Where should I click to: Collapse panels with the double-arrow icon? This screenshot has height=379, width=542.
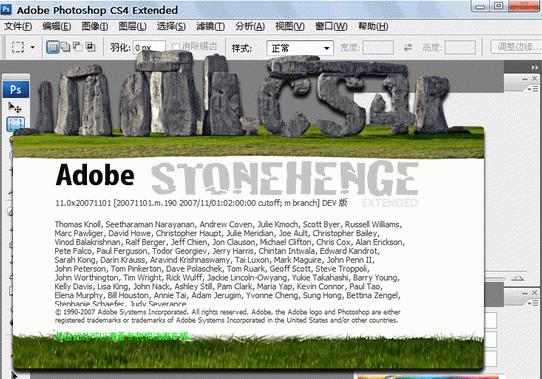click(535, 67)
